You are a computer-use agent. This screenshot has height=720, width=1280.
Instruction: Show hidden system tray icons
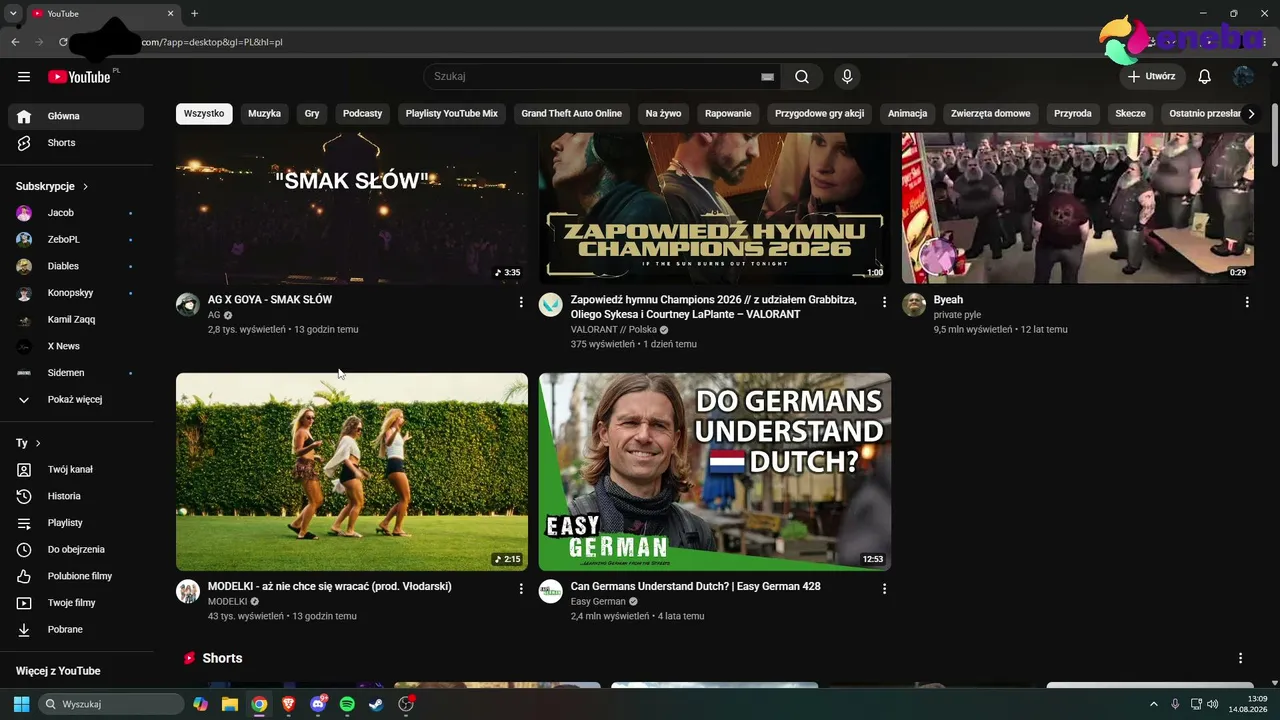(1153, 704)
